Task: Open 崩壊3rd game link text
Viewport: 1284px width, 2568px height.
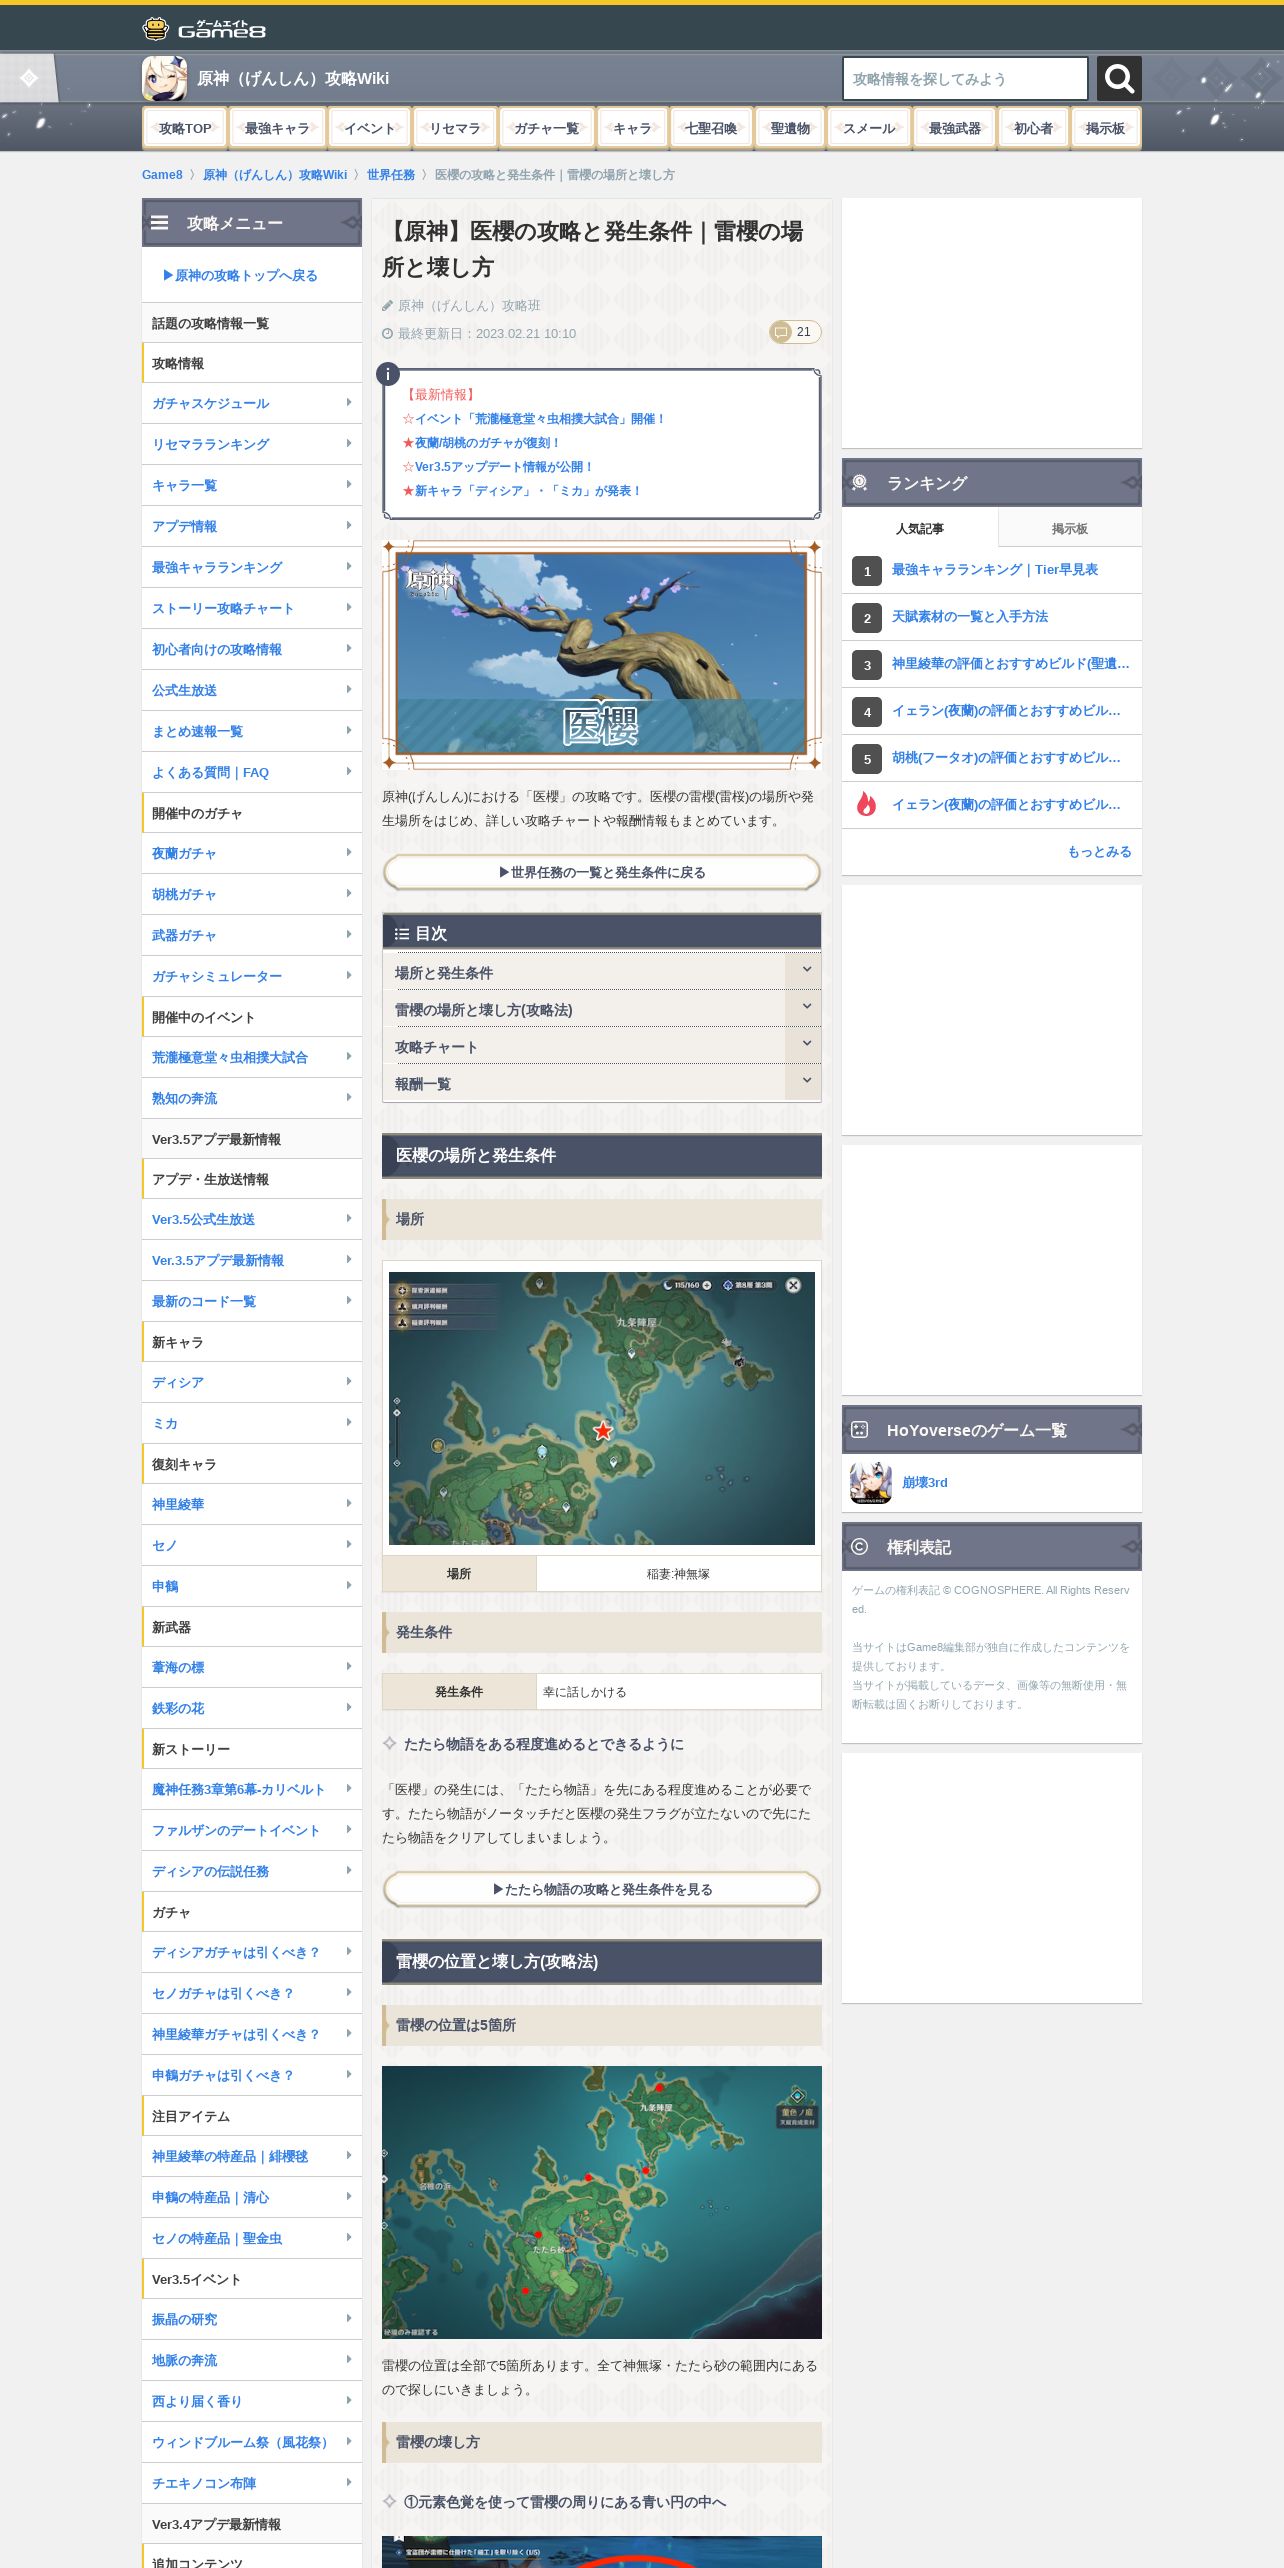Action: [x=925, y=1483]
